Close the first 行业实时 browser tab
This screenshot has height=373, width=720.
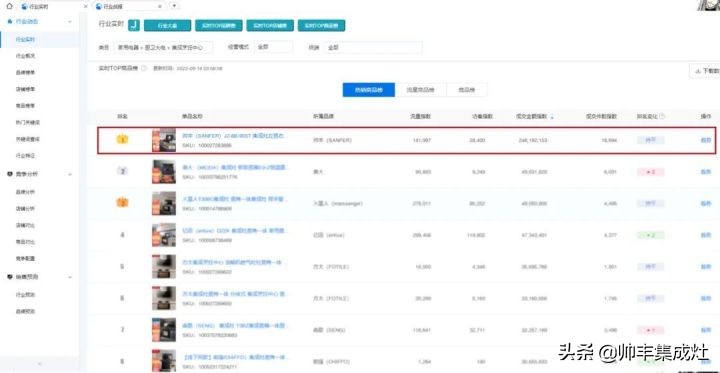tap(86, 7)
